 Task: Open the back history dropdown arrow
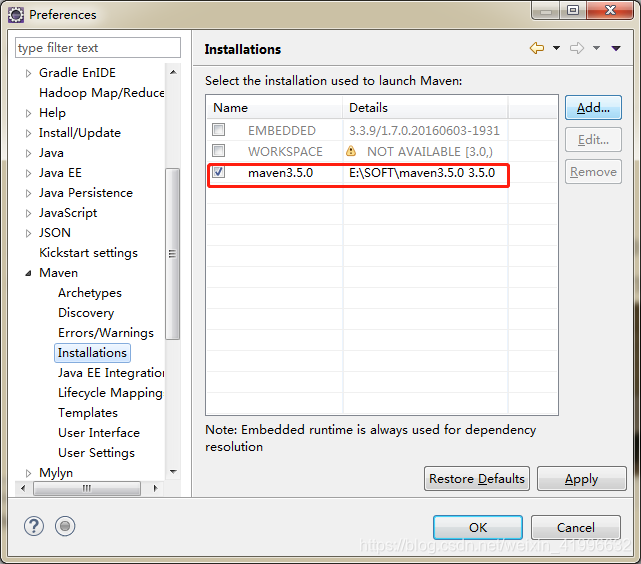(556, 48)
